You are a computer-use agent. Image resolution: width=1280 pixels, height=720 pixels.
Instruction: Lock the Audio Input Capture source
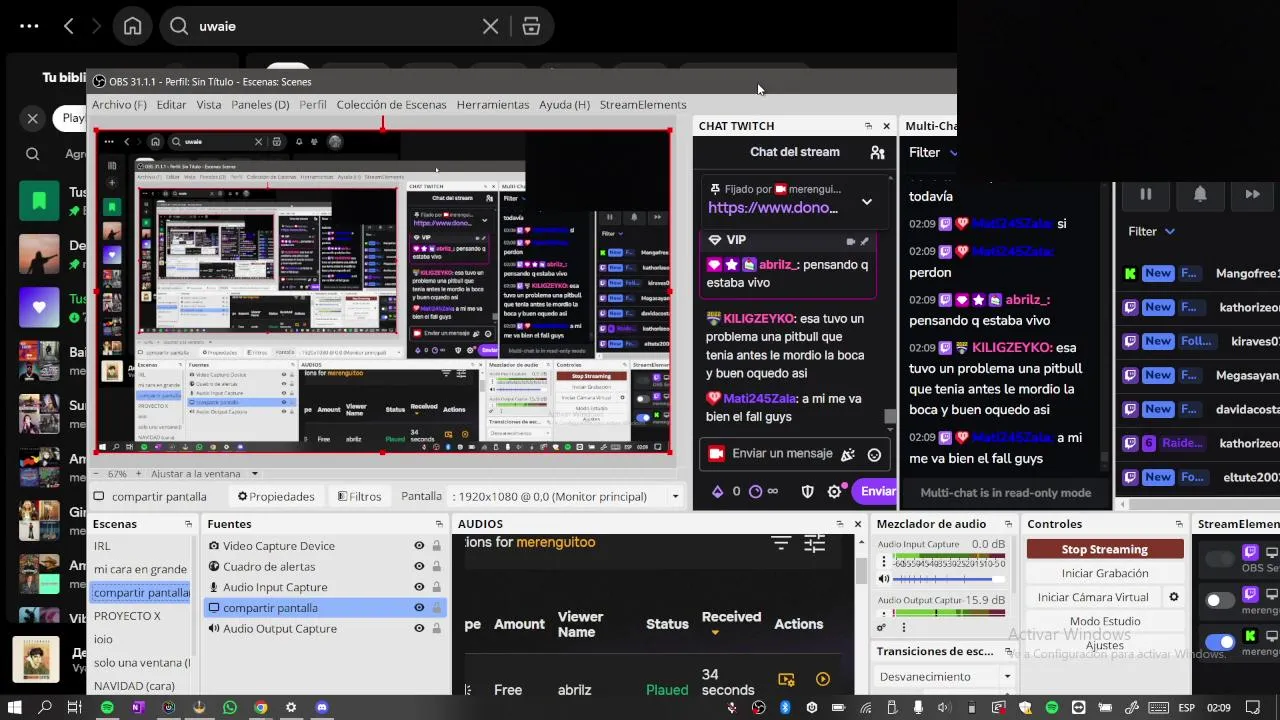(436, 587)
